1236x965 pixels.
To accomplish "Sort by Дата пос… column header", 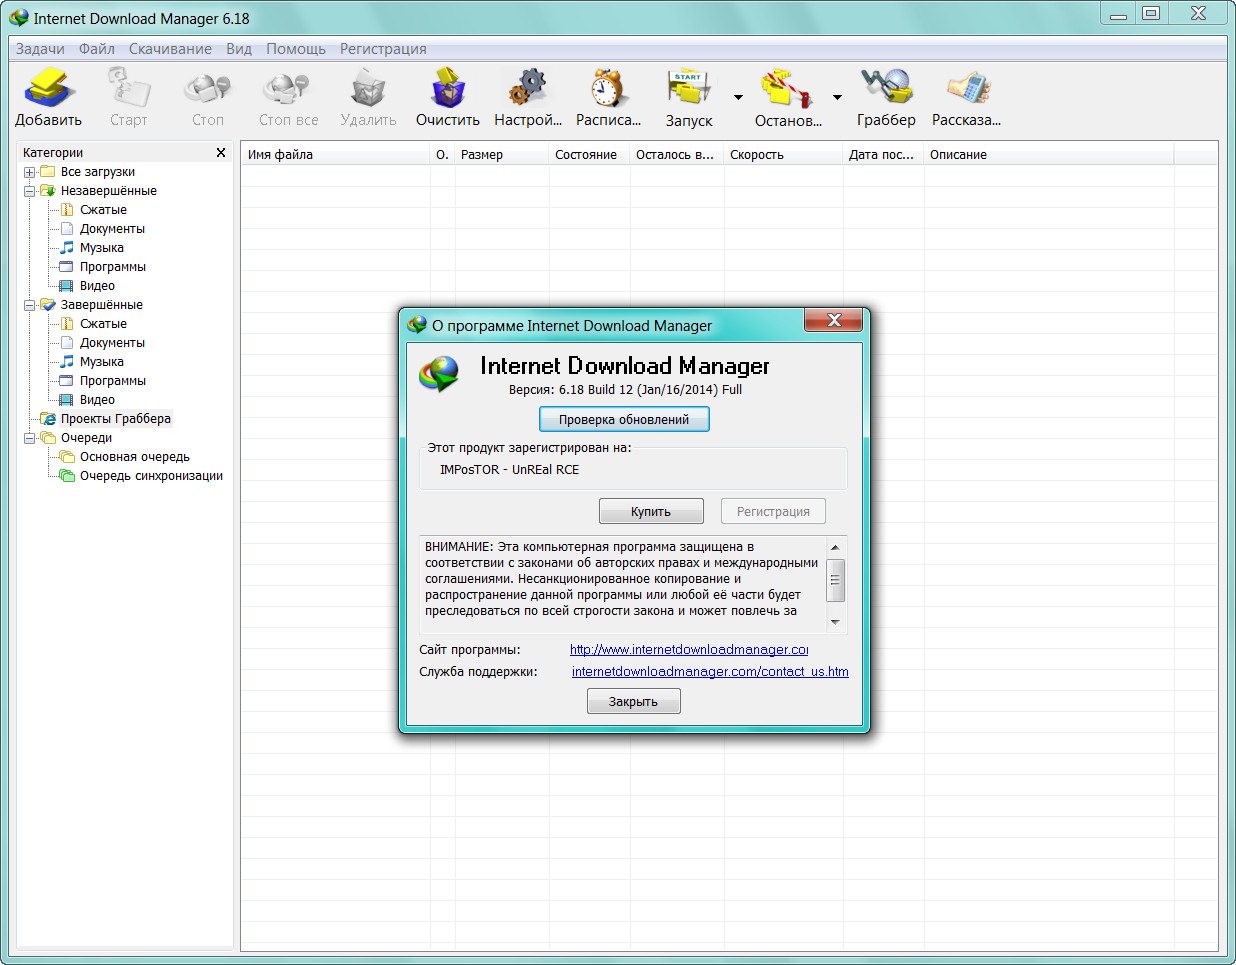I will [x=883, y=155].
